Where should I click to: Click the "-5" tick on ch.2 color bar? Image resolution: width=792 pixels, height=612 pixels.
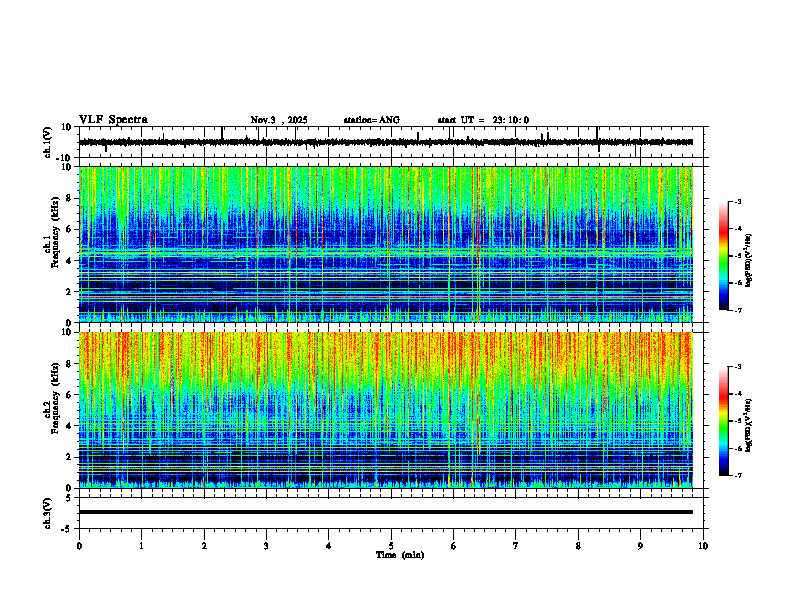(x=737, y=421)
